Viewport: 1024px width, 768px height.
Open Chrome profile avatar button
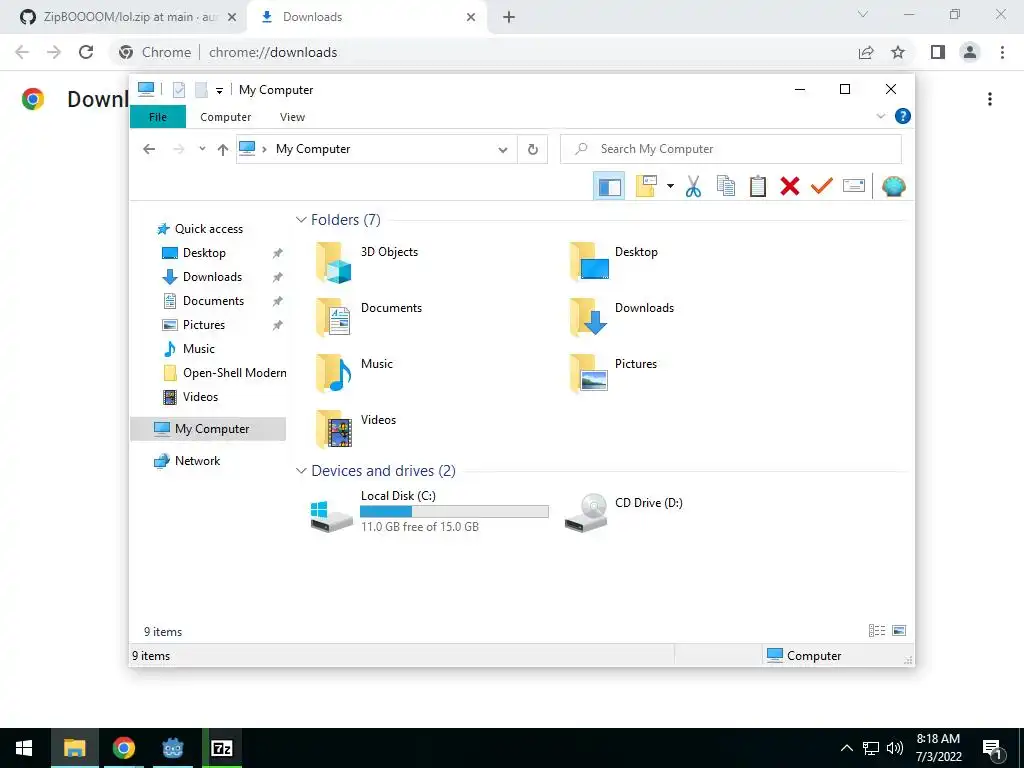(x=970, y=52)
